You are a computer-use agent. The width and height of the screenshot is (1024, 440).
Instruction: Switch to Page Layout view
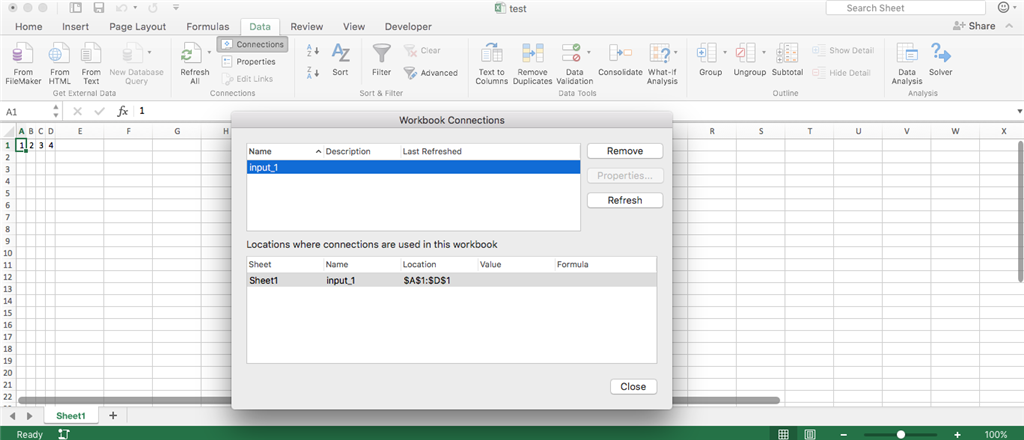click(x=810, y=434)
